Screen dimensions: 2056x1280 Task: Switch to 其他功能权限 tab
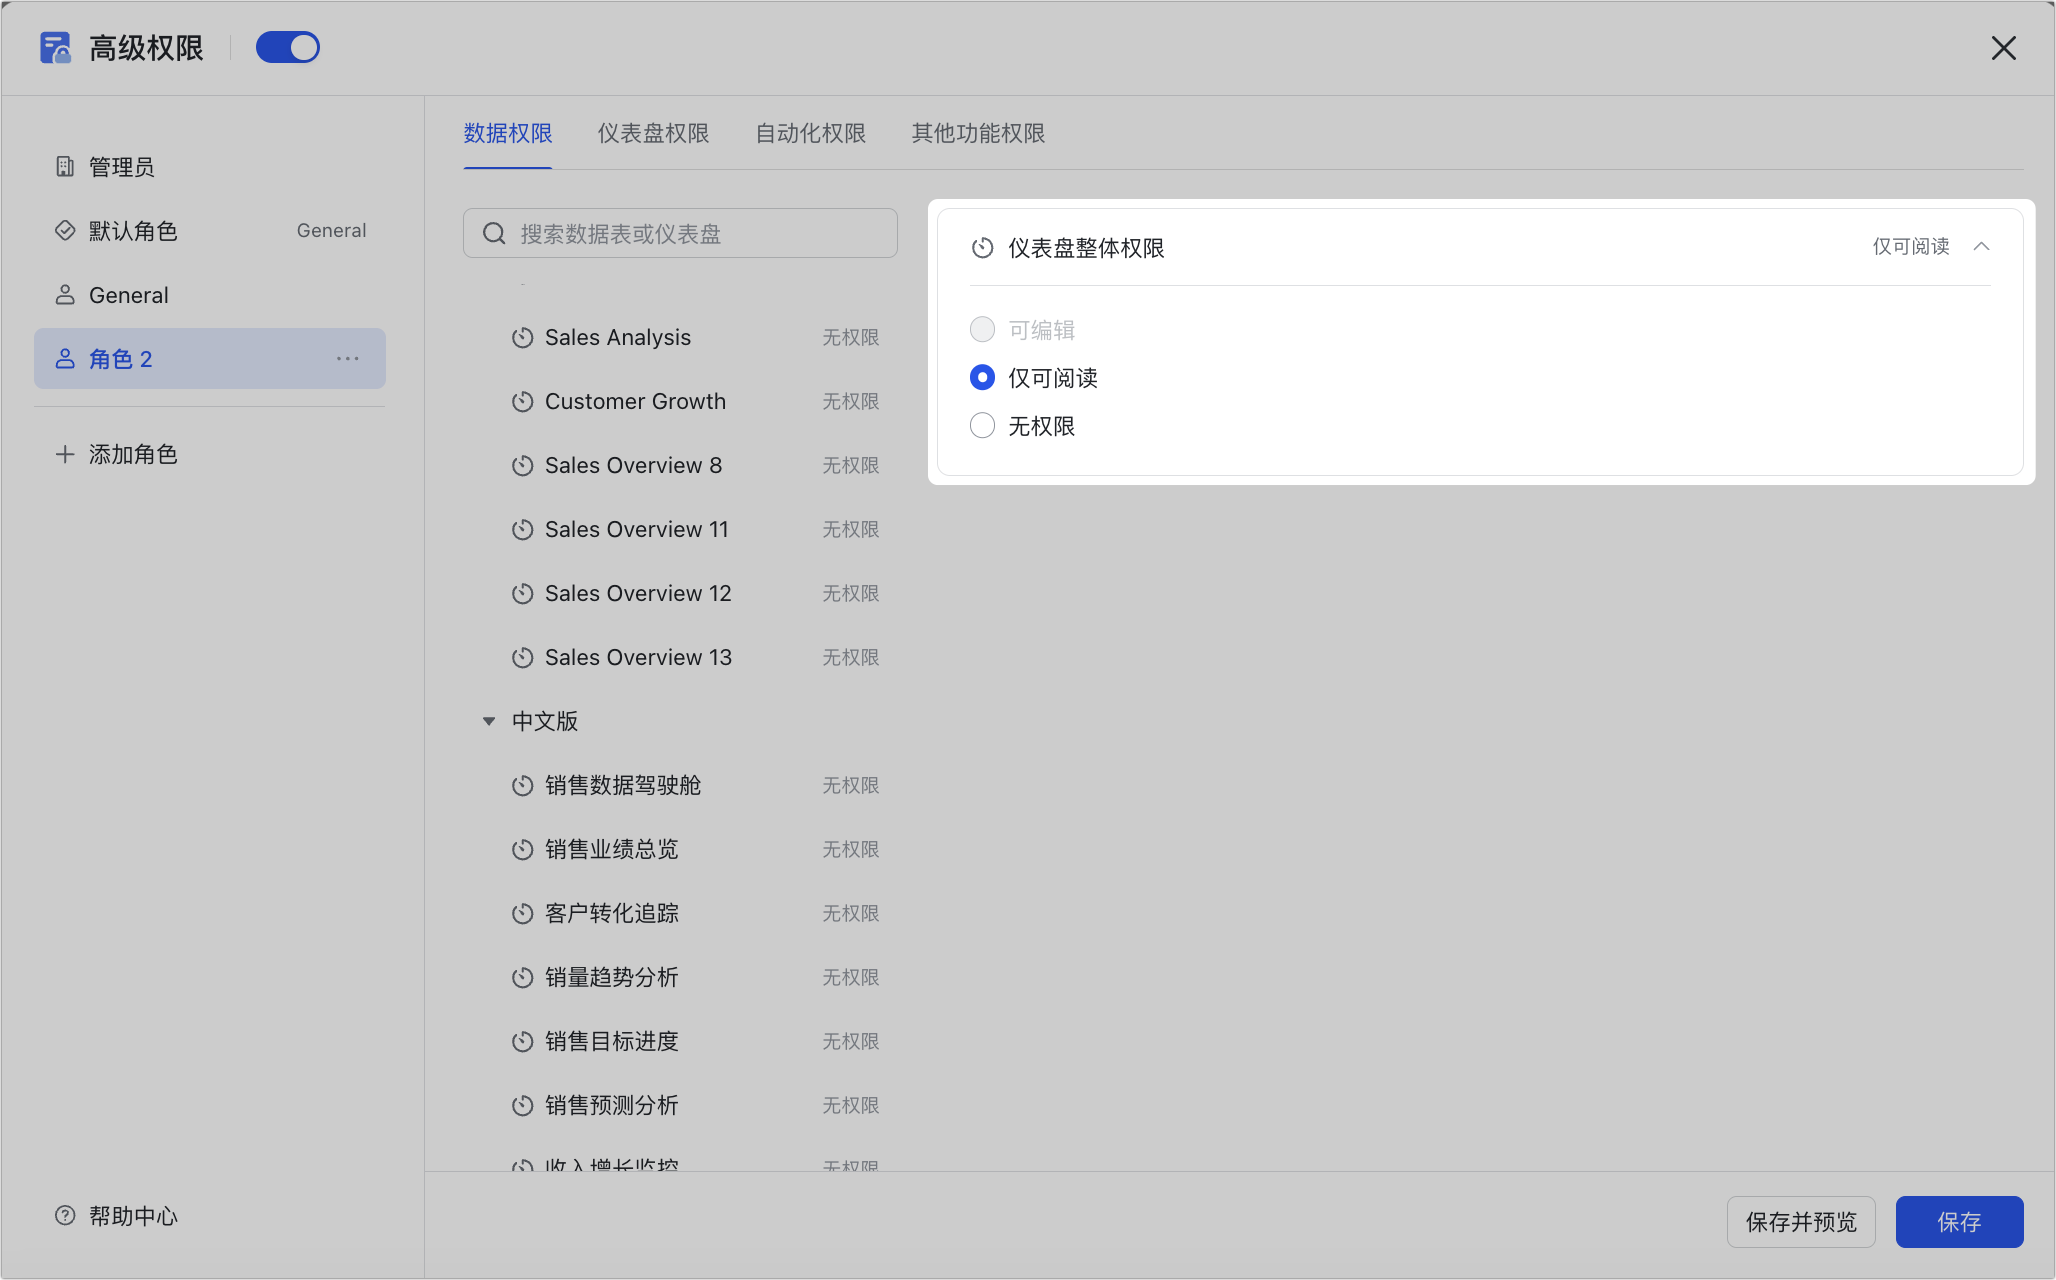pos(978,133)
